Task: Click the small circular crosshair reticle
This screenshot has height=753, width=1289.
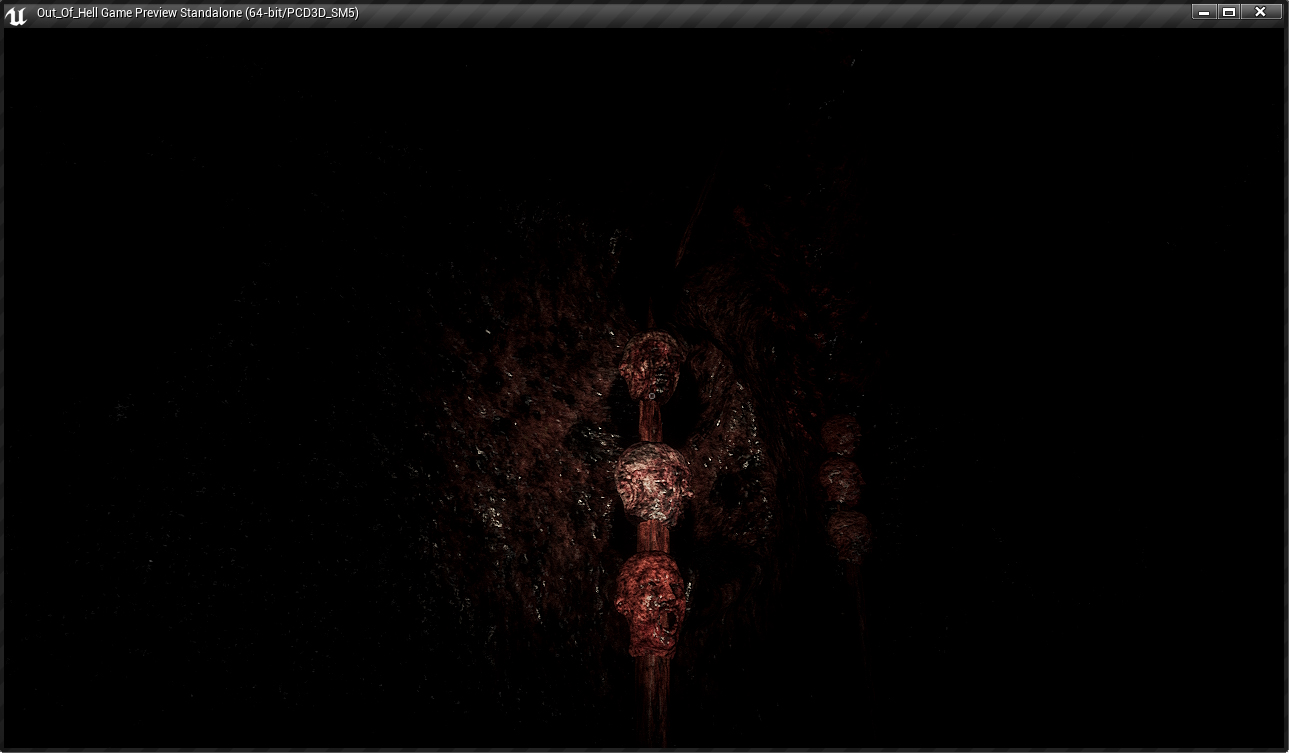Action: coord(652,396)
